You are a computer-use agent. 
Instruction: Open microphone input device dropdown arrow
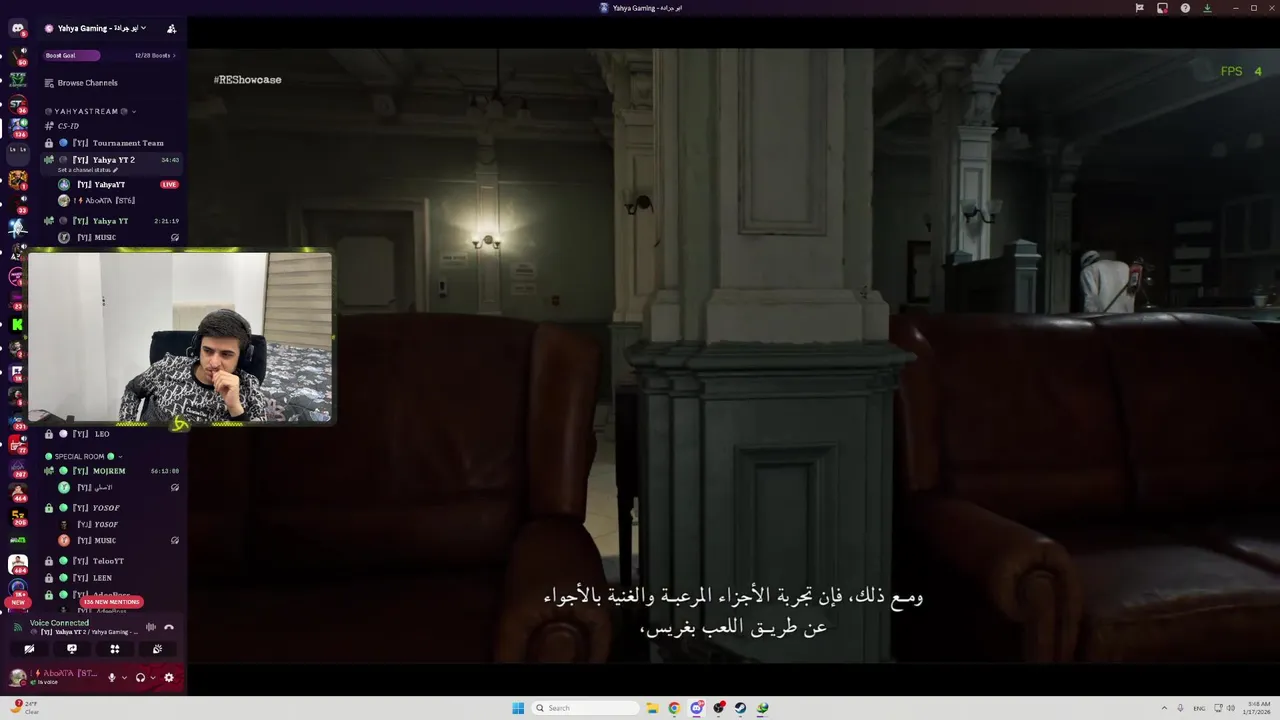pos(124,677)
